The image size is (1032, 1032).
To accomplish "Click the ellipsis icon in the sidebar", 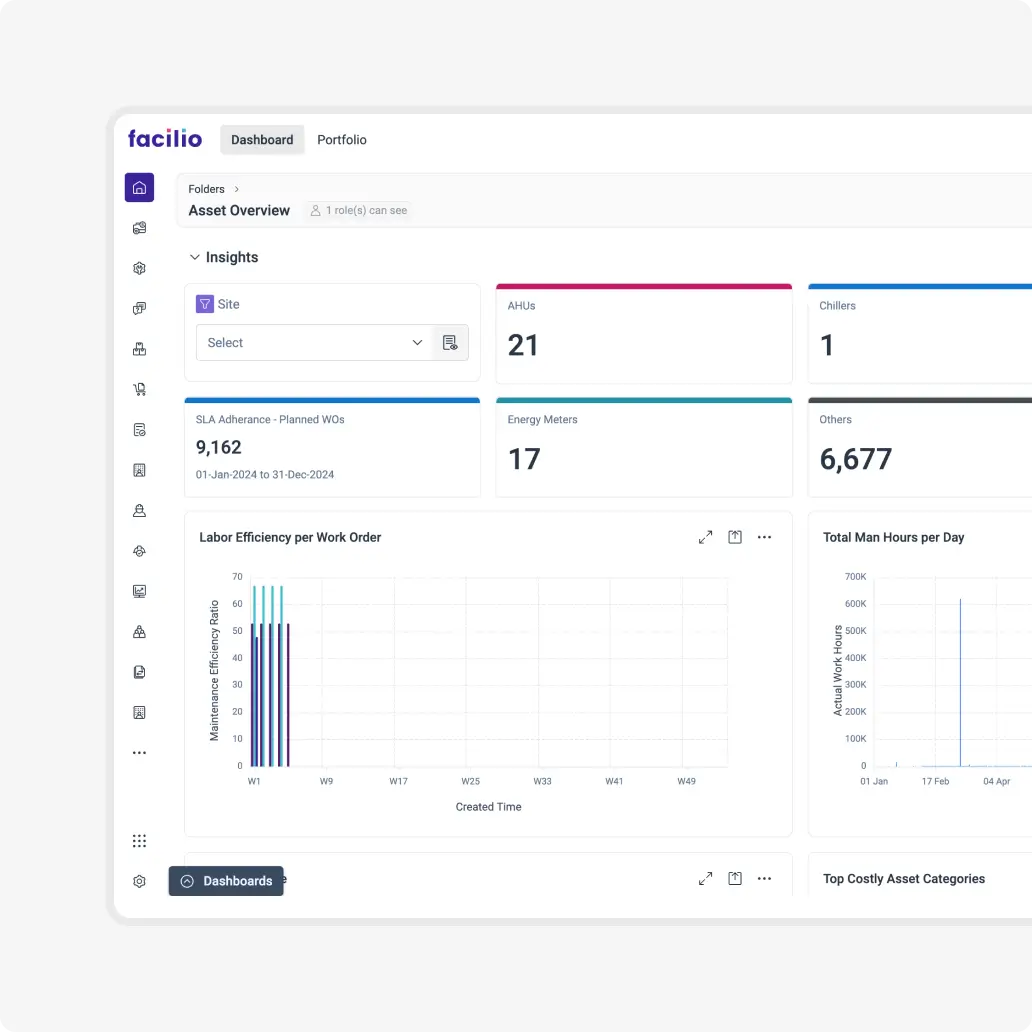I will (139, 752).
